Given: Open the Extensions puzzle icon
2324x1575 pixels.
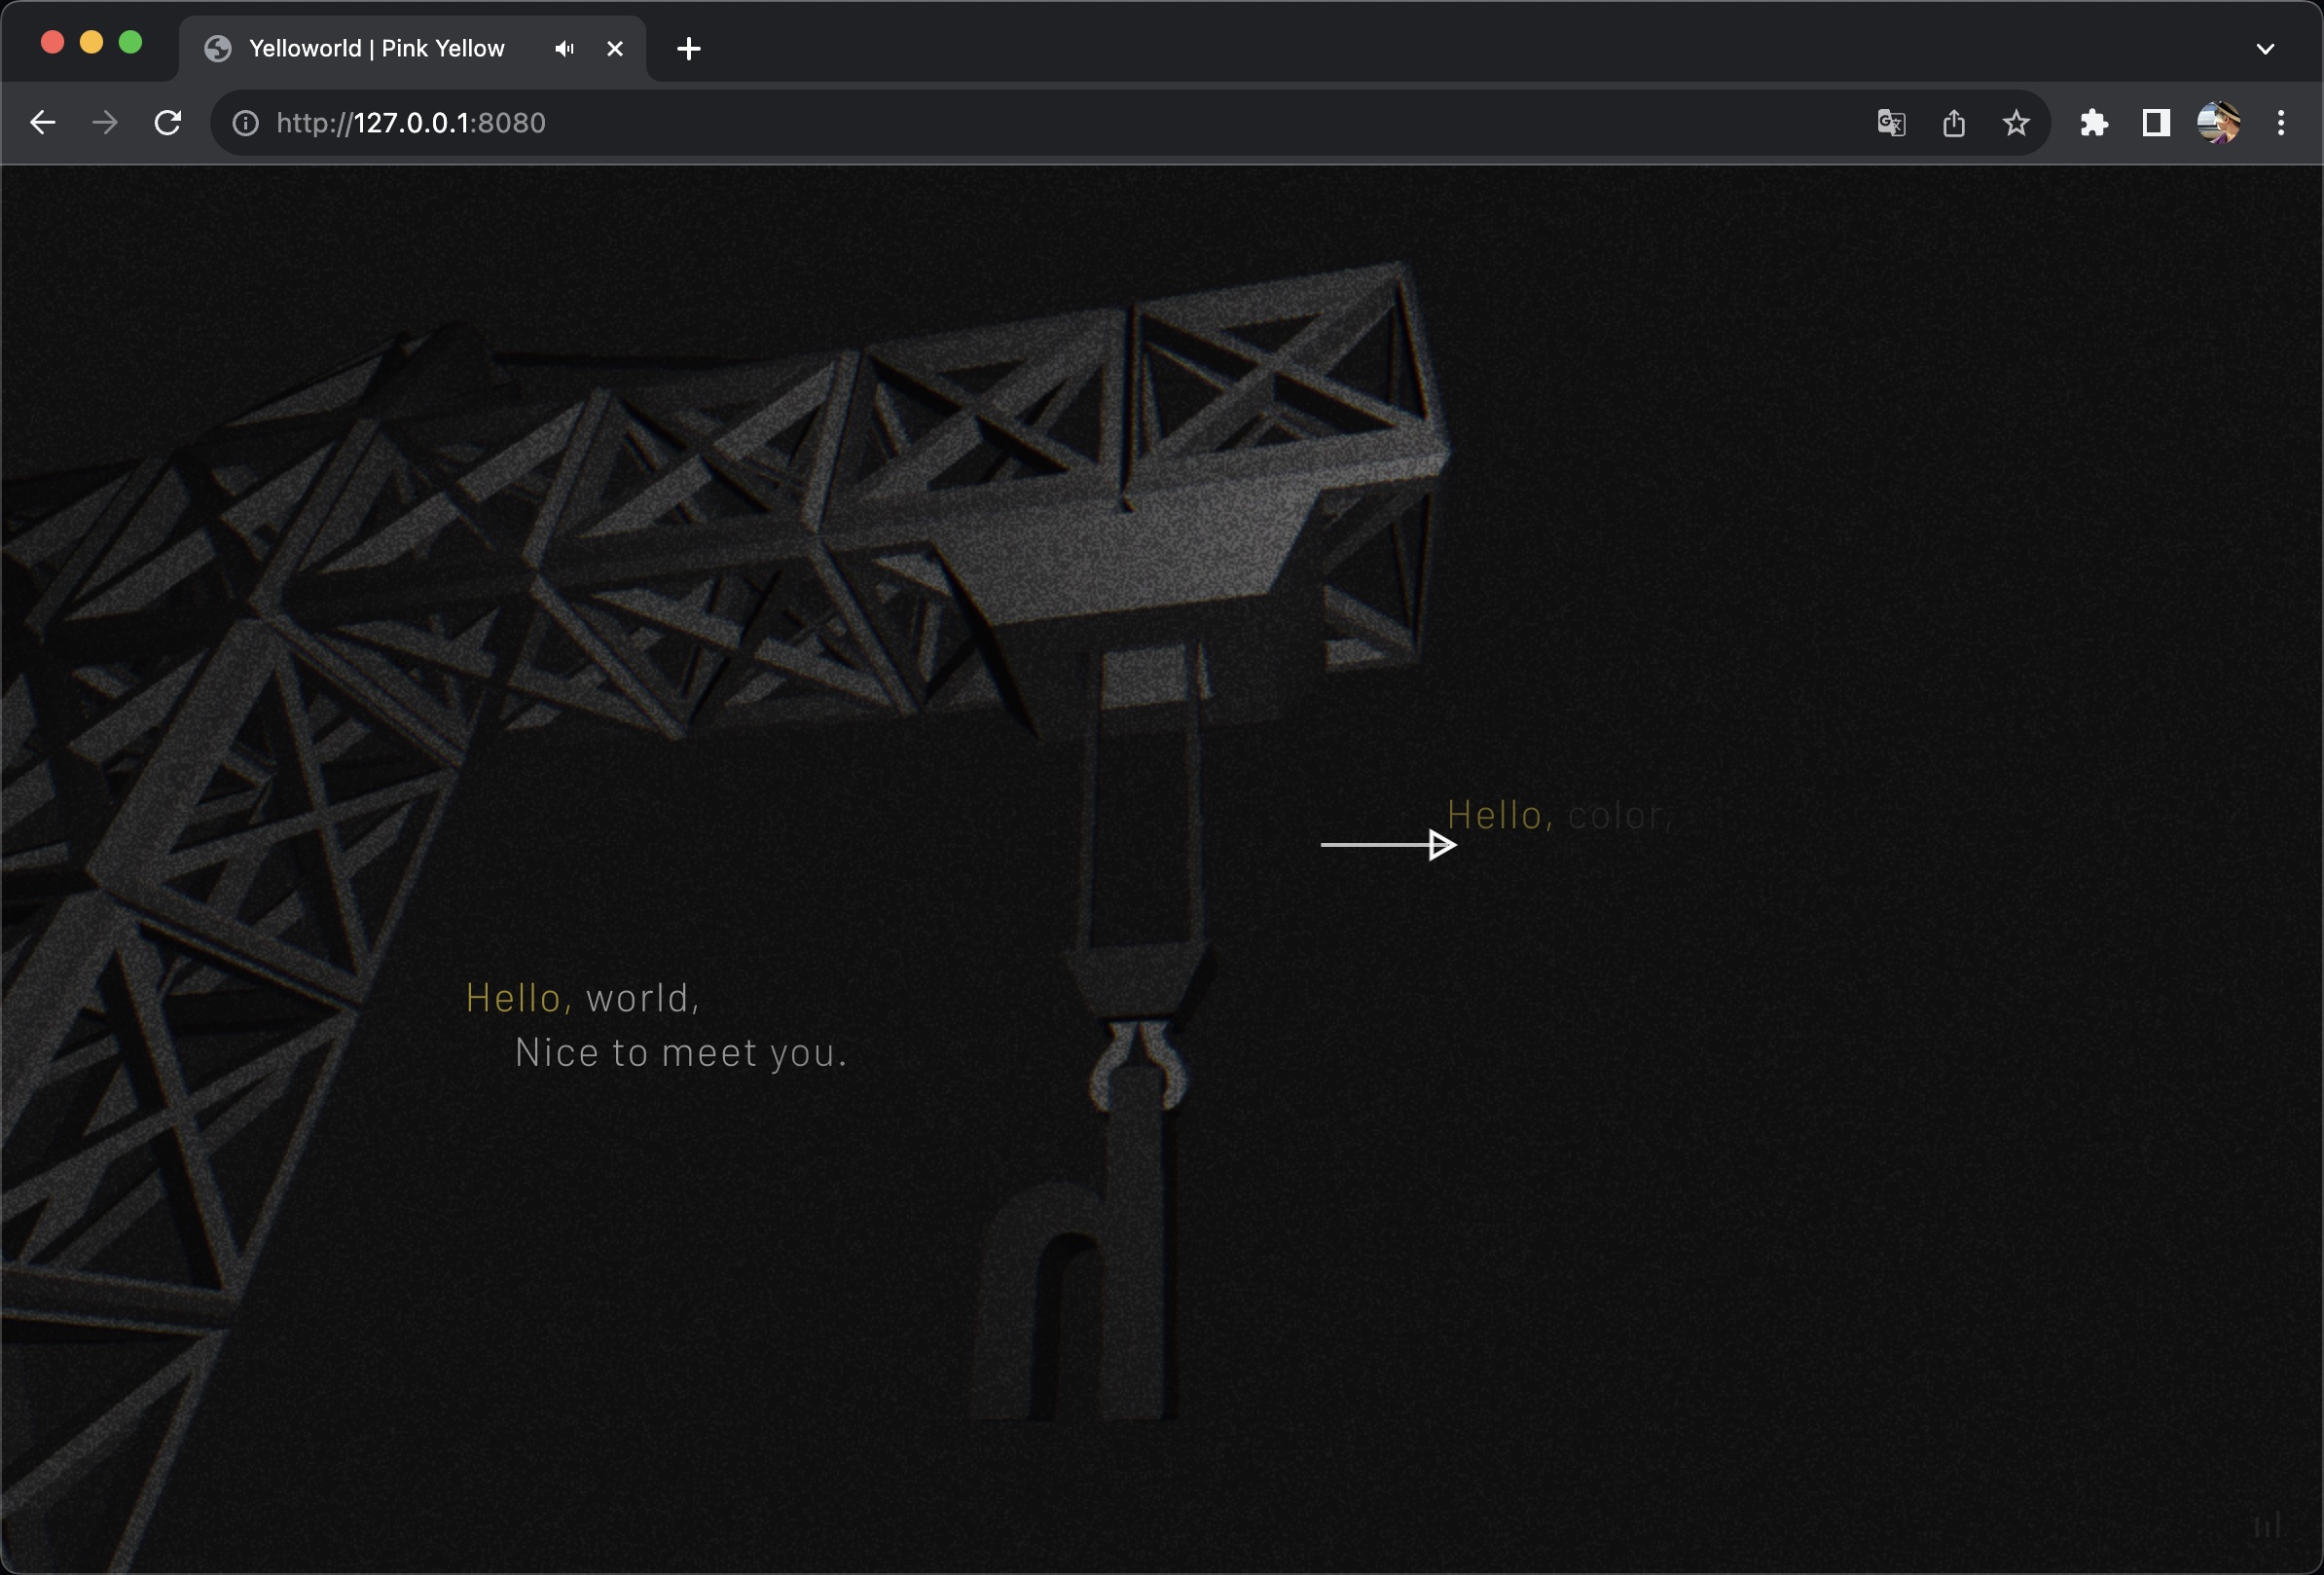Looking at the screenshot, I should (x=2094, y=123).
